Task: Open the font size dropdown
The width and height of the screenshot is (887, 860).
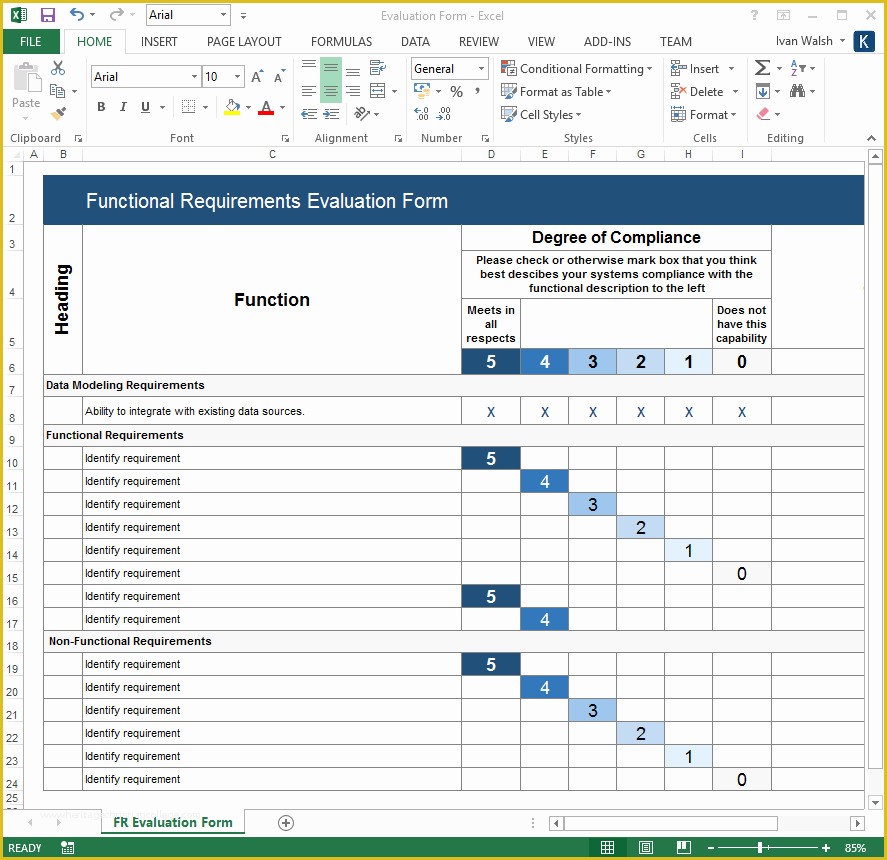Action: [236, 76]
